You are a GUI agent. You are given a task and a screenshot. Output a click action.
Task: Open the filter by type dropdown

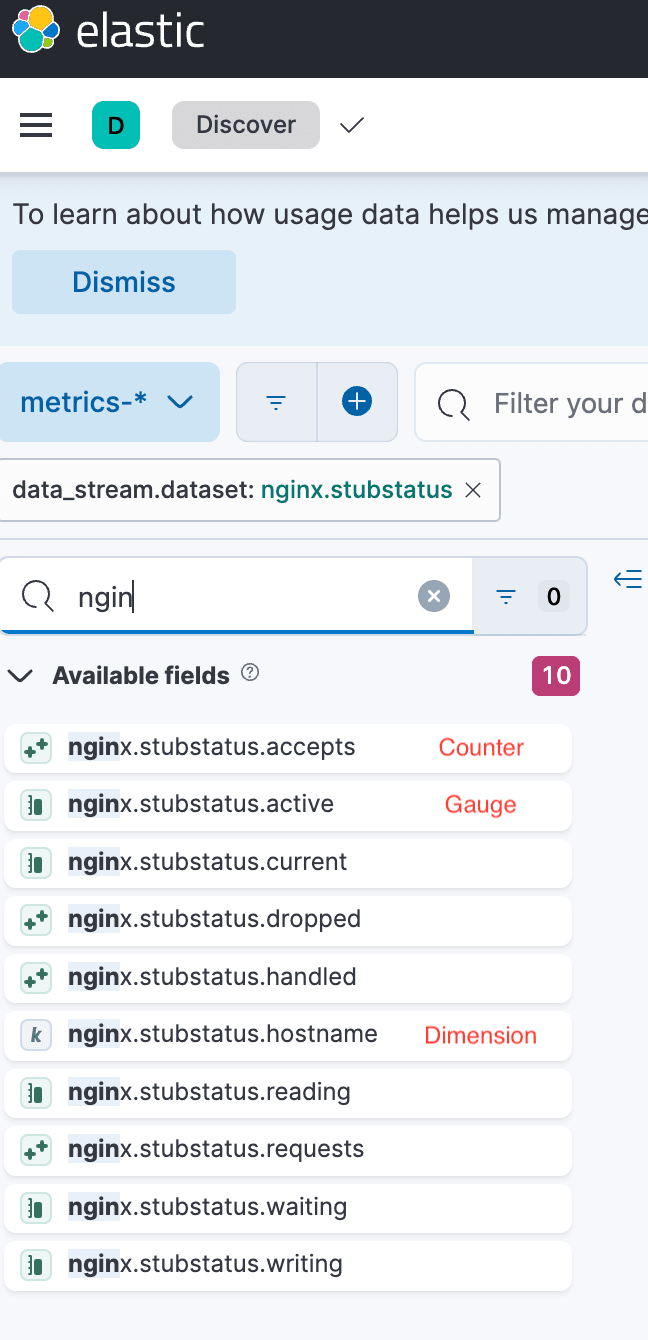529,597
